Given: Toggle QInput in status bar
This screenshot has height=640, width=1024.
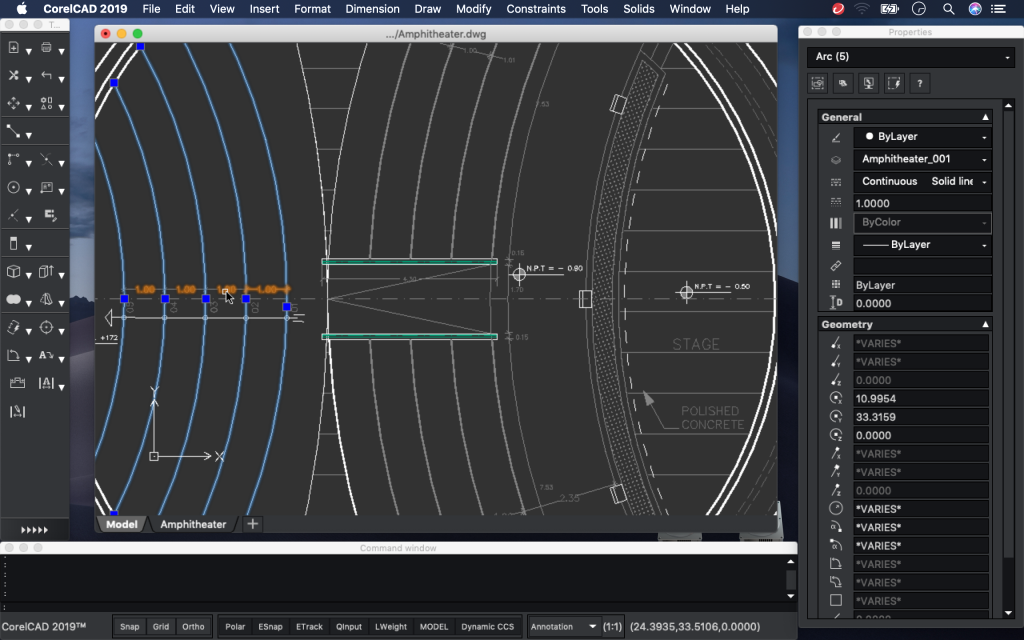Looking at the screenshot, I should point(349,626).
